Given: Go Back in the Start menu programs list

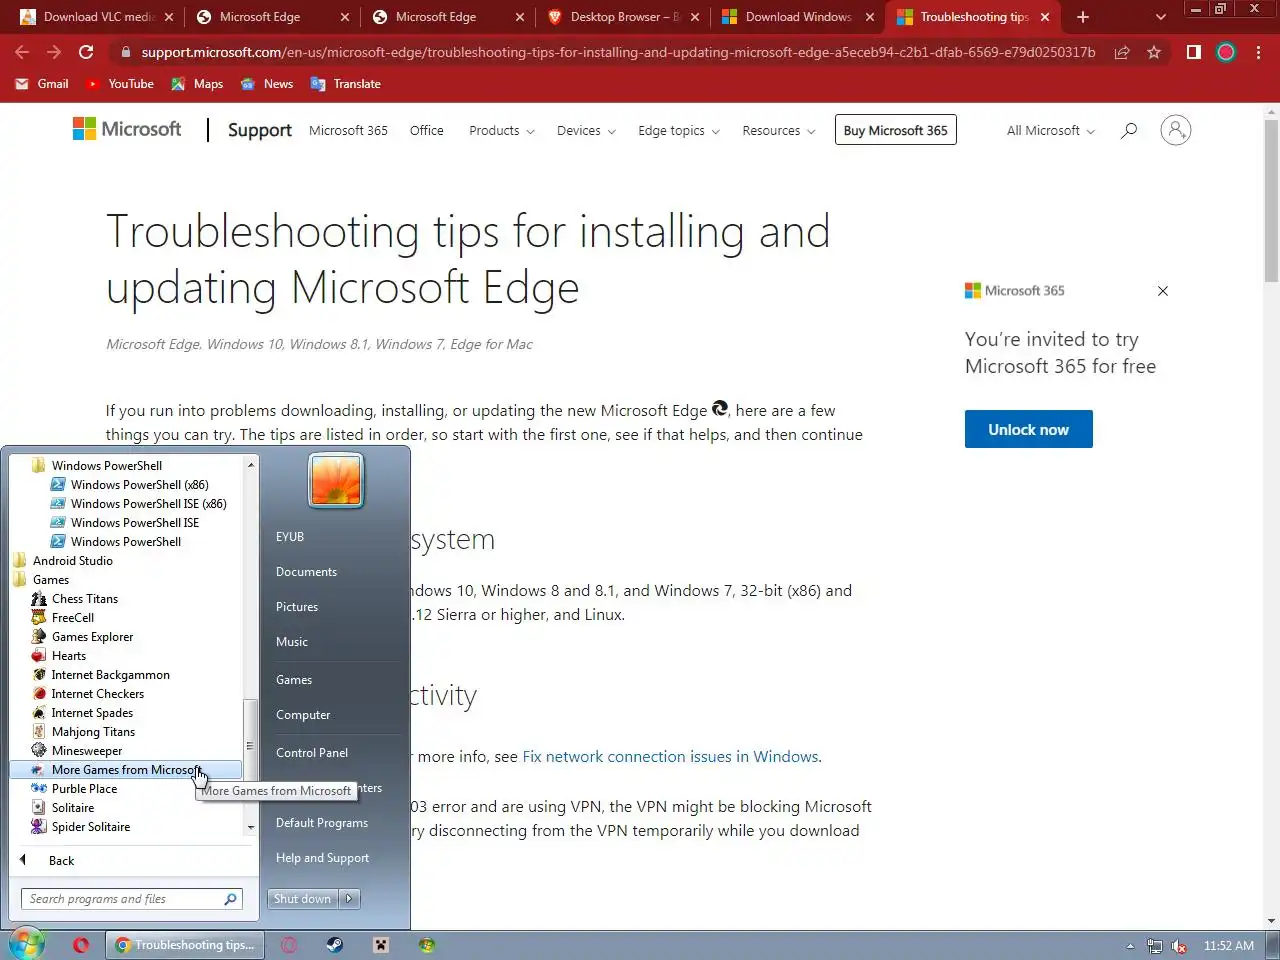Looking at the screenshot, I should coord(61,861).
